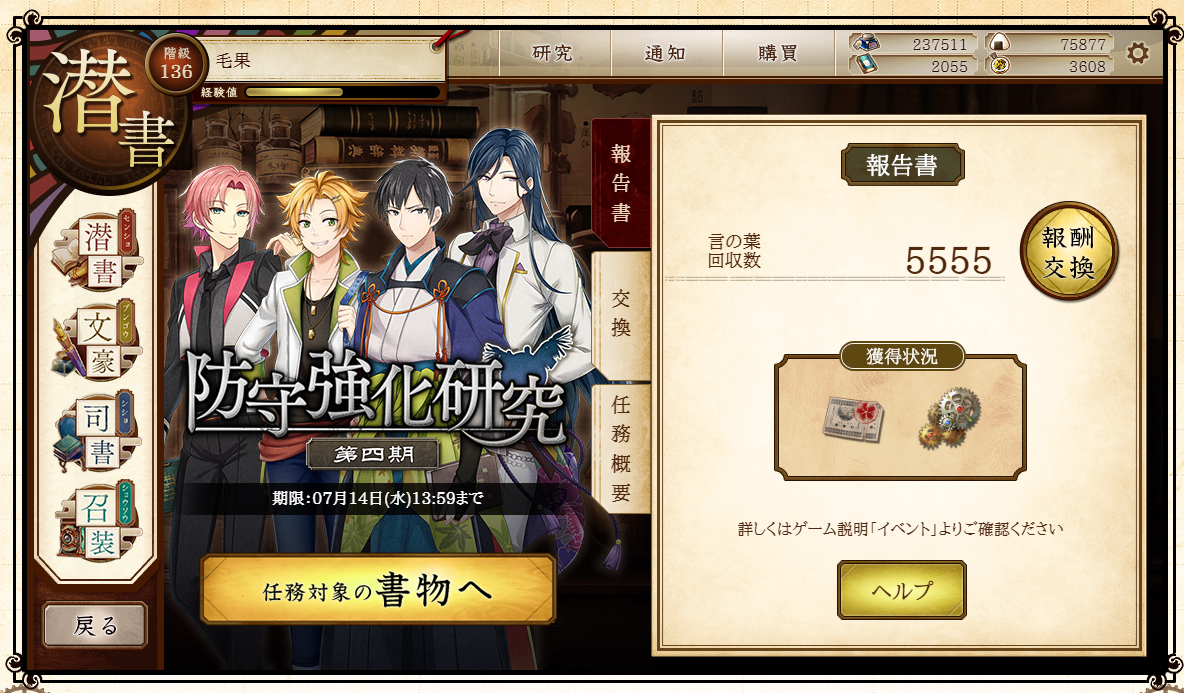1184x693 pixels.
Task: Click the 任務対象の書物へ banner button
Action: point(378,590)
